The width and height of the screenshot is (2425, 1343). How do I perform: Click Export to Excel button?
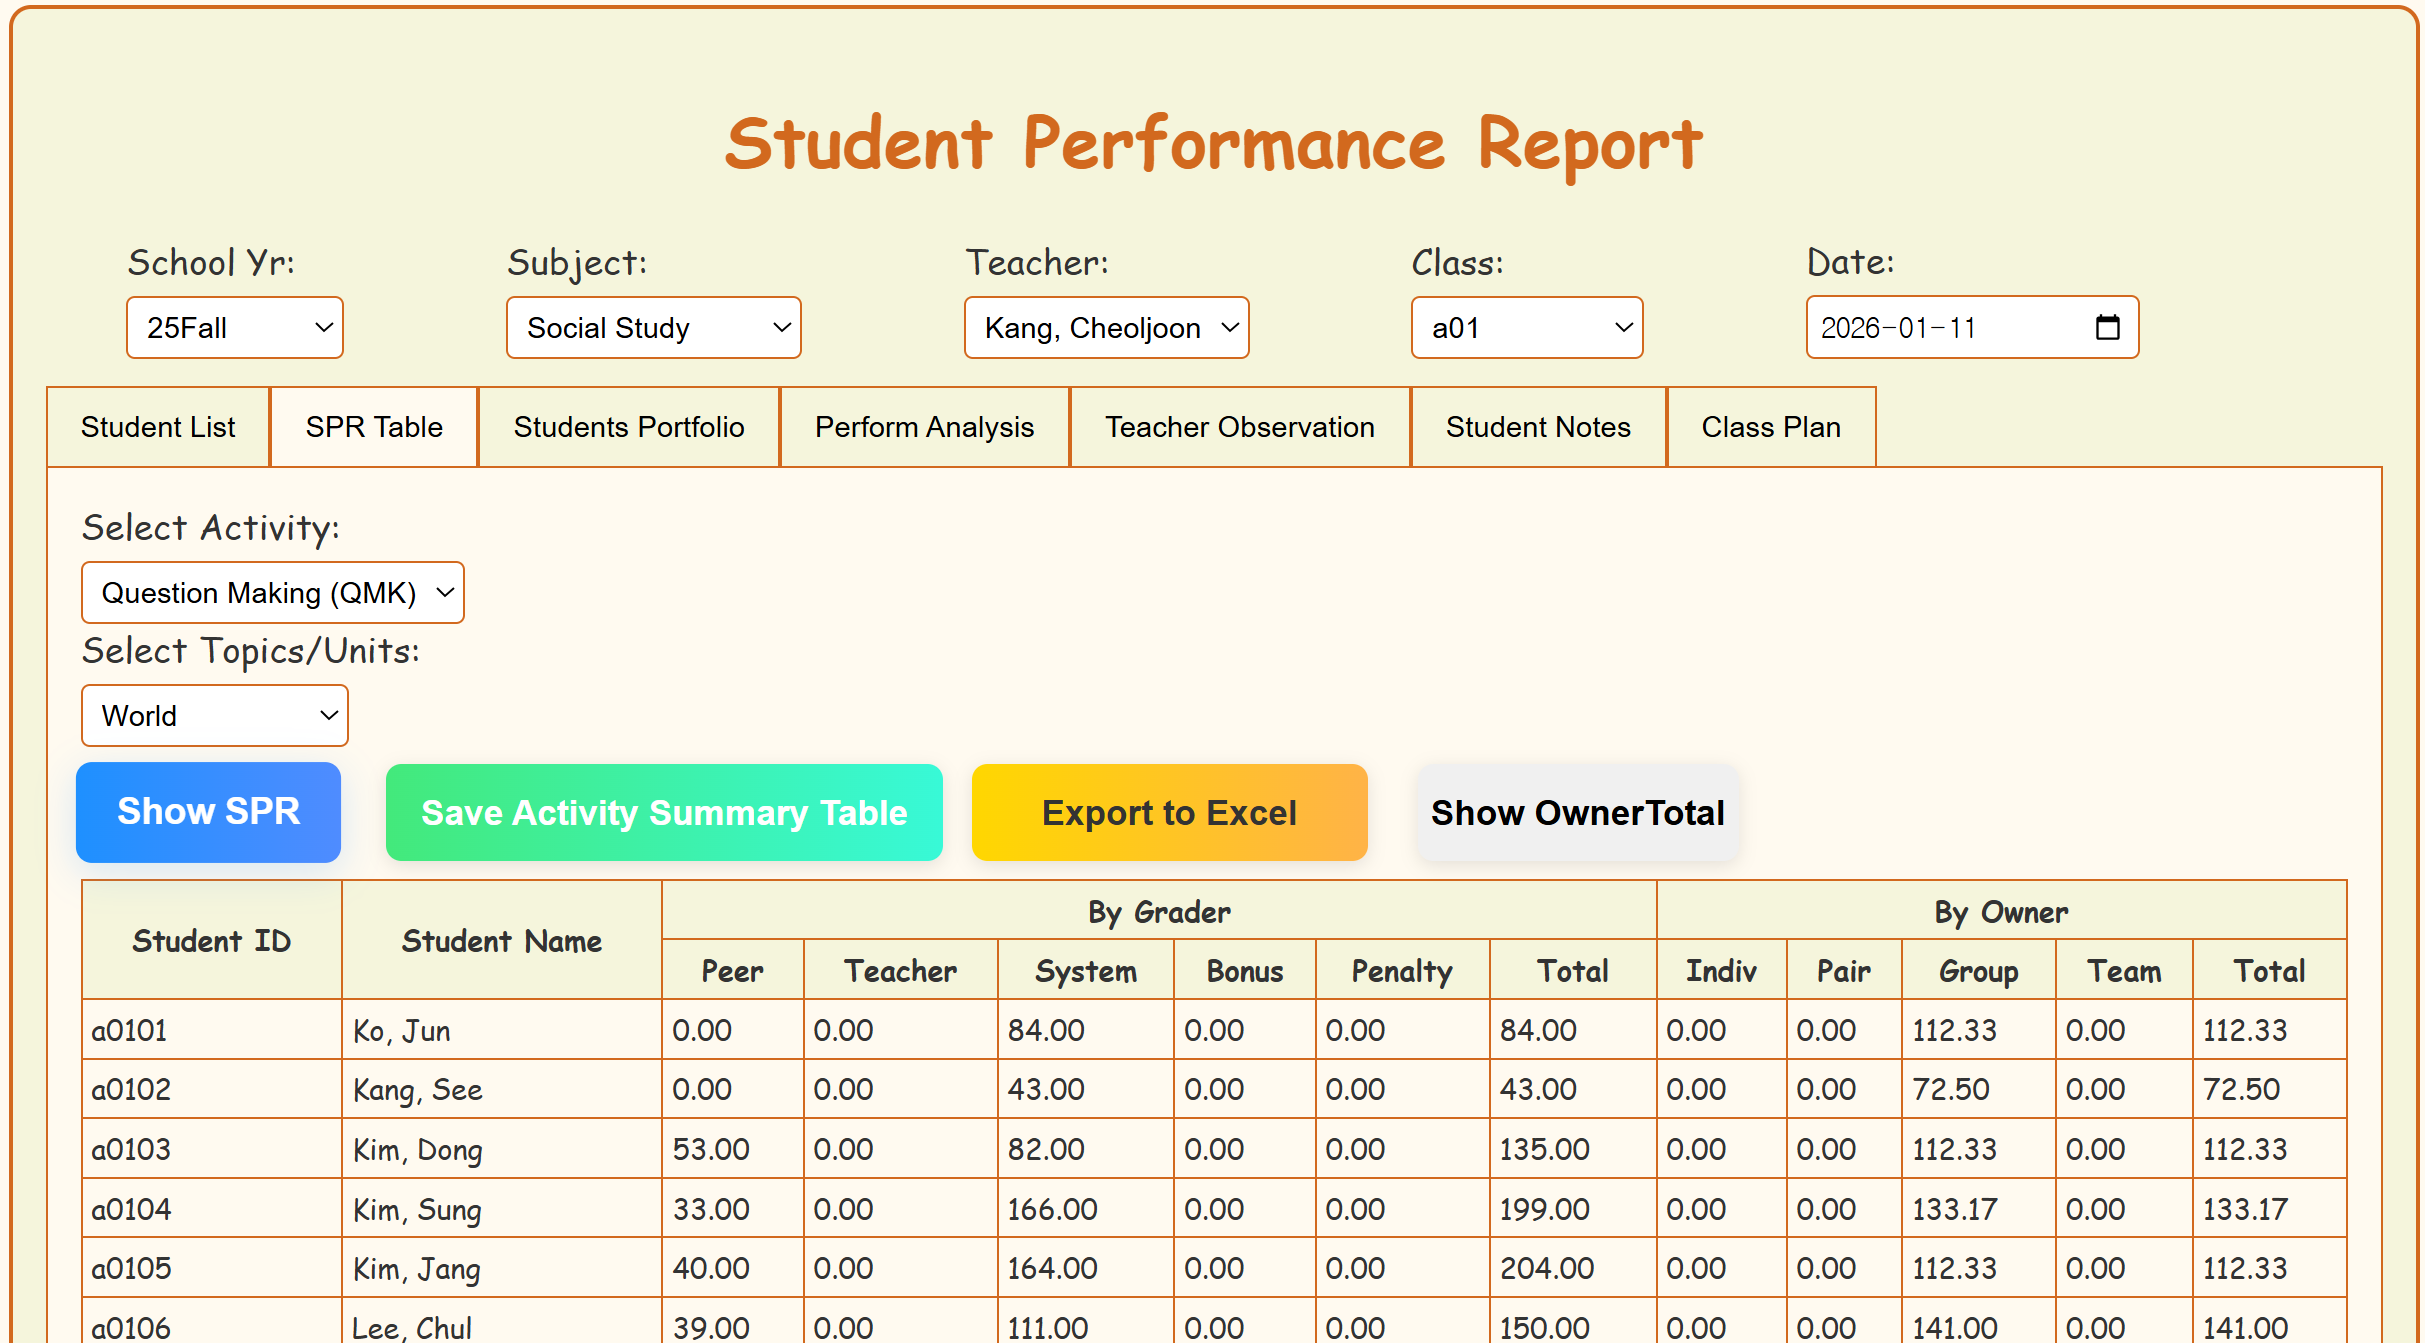[1168, 812]
